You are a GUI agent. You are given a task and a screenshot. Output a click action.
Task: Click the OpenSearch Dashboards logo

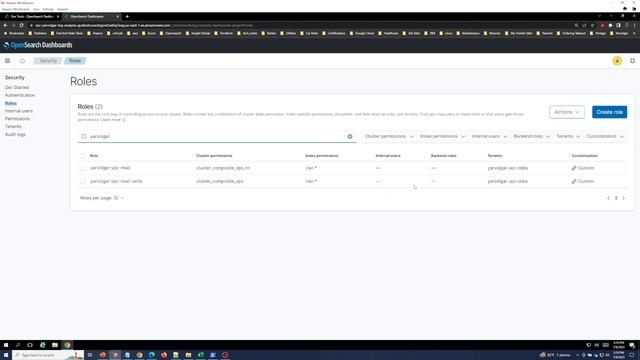tap(38, 45)
